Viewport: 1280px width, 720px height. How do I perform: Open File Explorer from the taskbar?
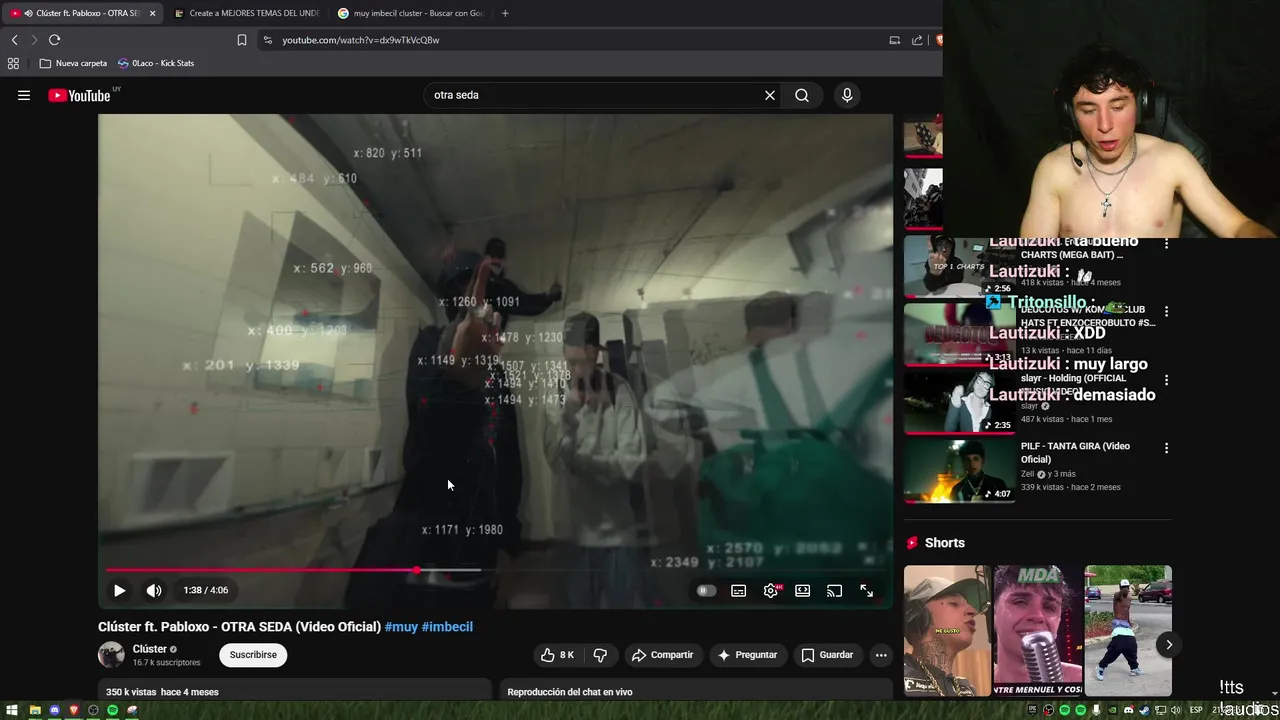point(35,710)
